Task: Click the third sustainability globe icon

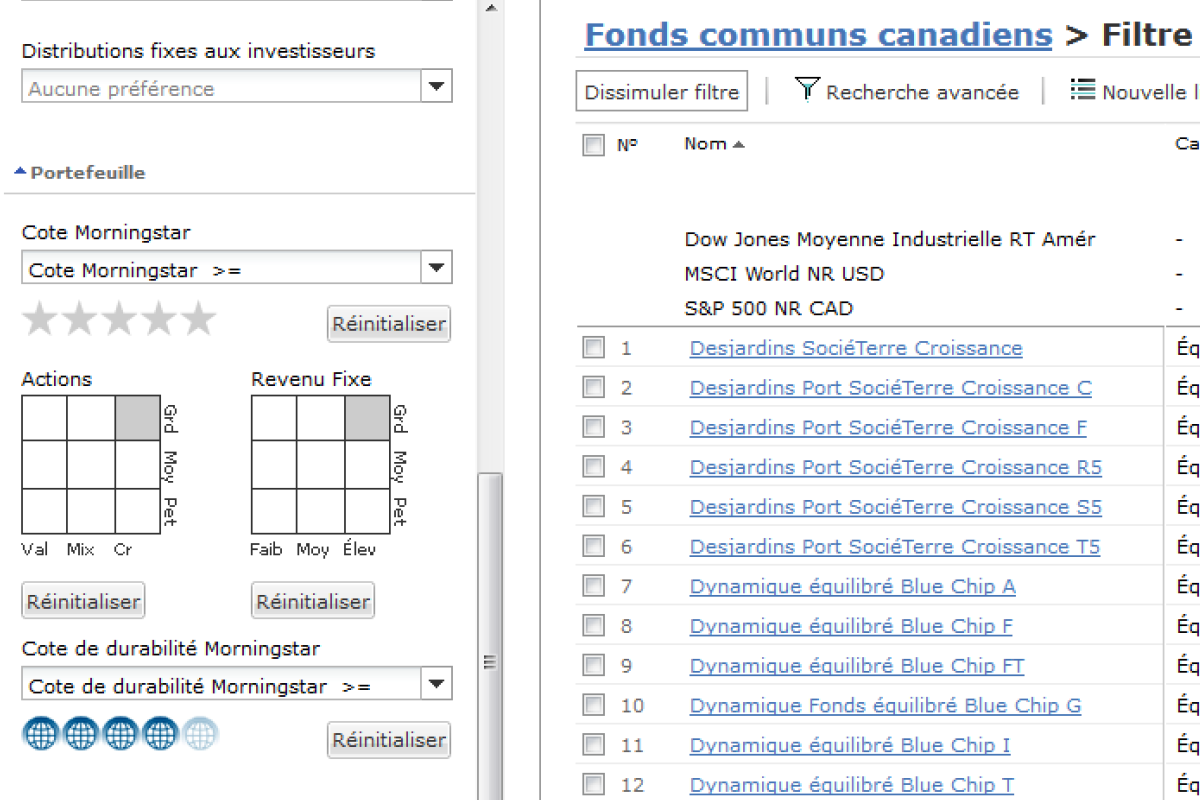Action: (x=120, y=735)
